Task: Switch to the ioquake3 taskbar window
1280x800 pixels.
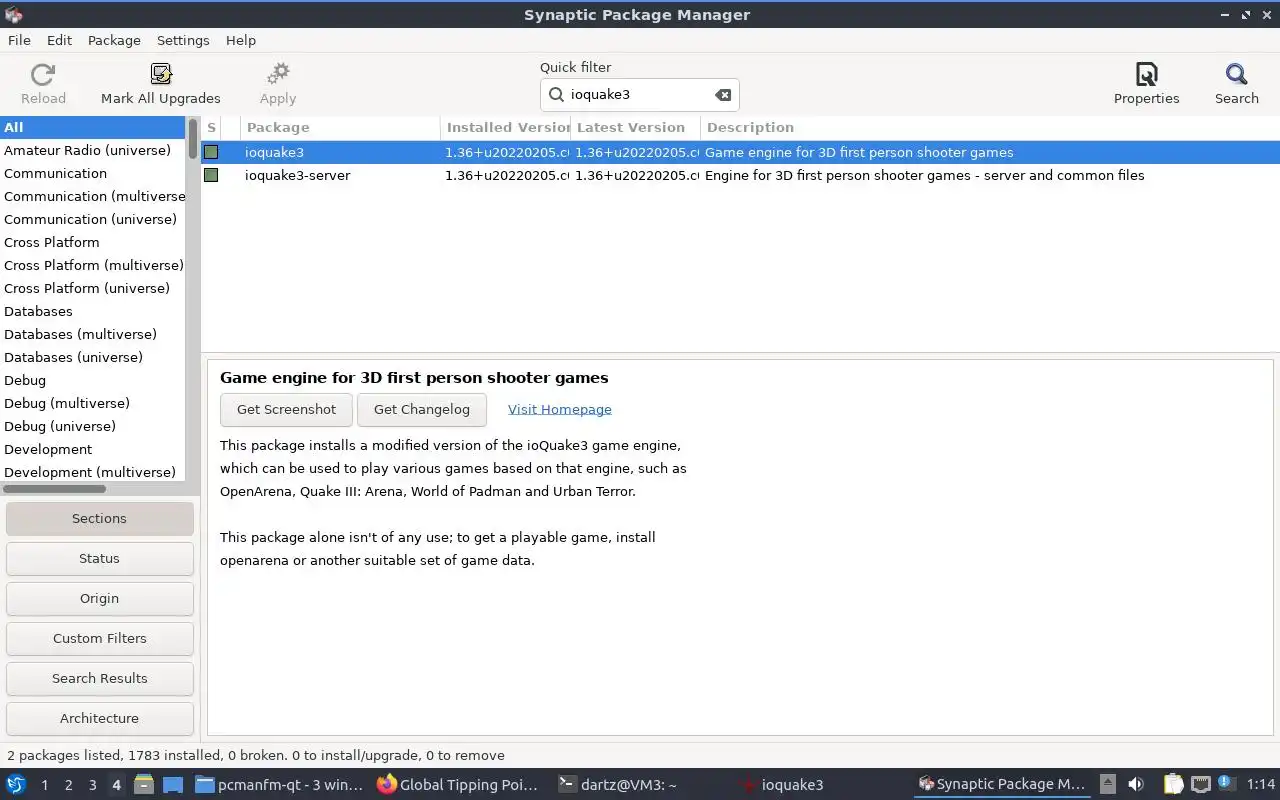Action: pyautogui.click(x=820, y=784)
